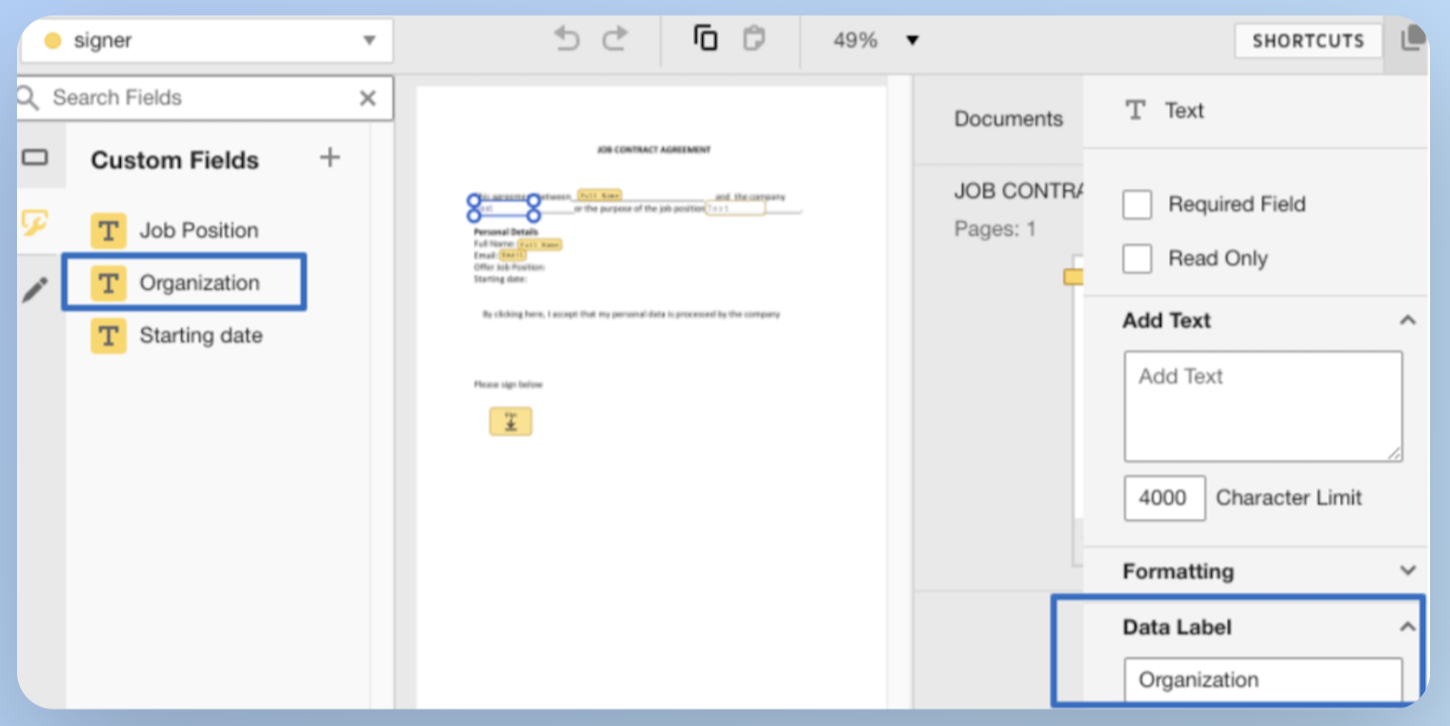
Task: Click the T icon beside Starting date
Action: pyautogui.click(x=108, y=335)
